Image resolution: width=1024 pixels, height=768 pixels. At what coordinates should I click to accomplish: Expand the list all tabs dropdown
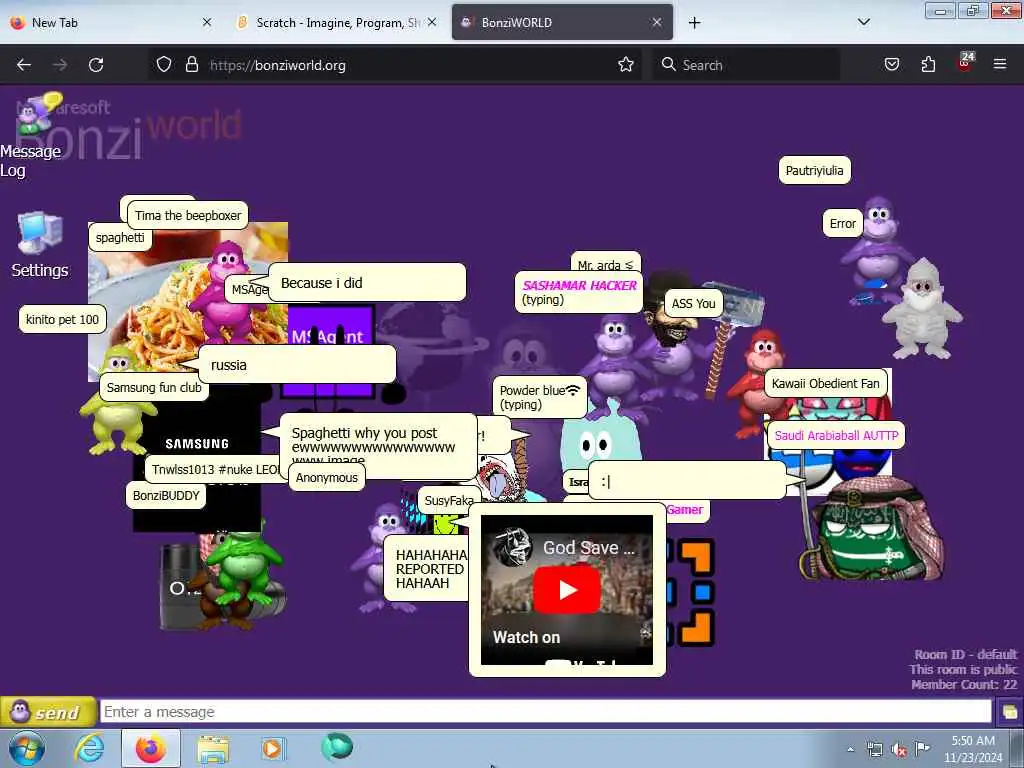click(x=863, y=22)
